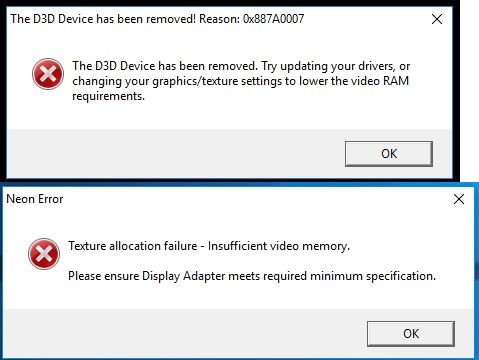This screenshot has height=360, width=479.
Task: Click the red error icon in Neon Error
Action: tap(44, 254)
